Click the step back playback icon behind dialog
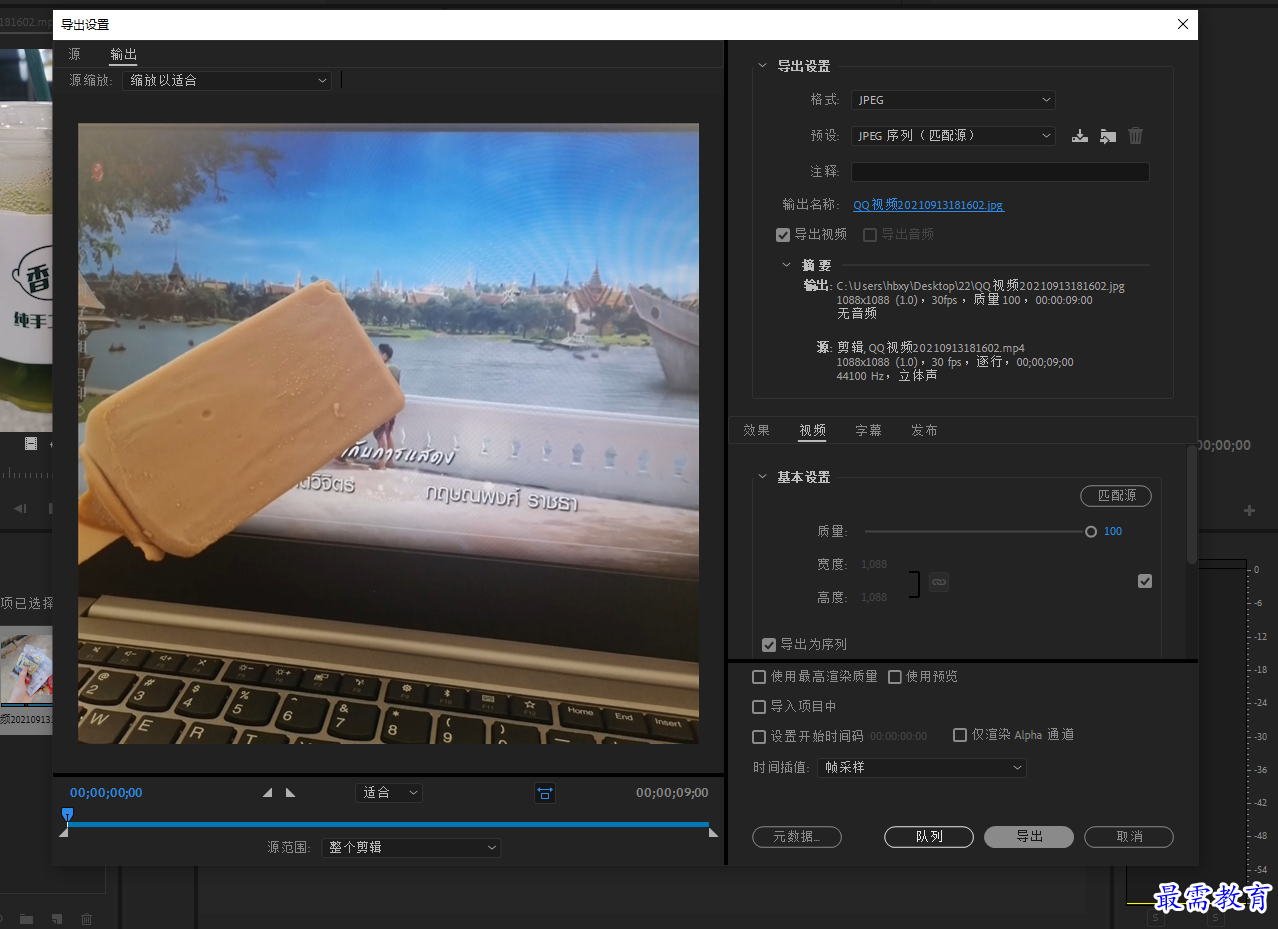Image resolution: width=1278 pixels, height=929 pixels. [20, 509]
